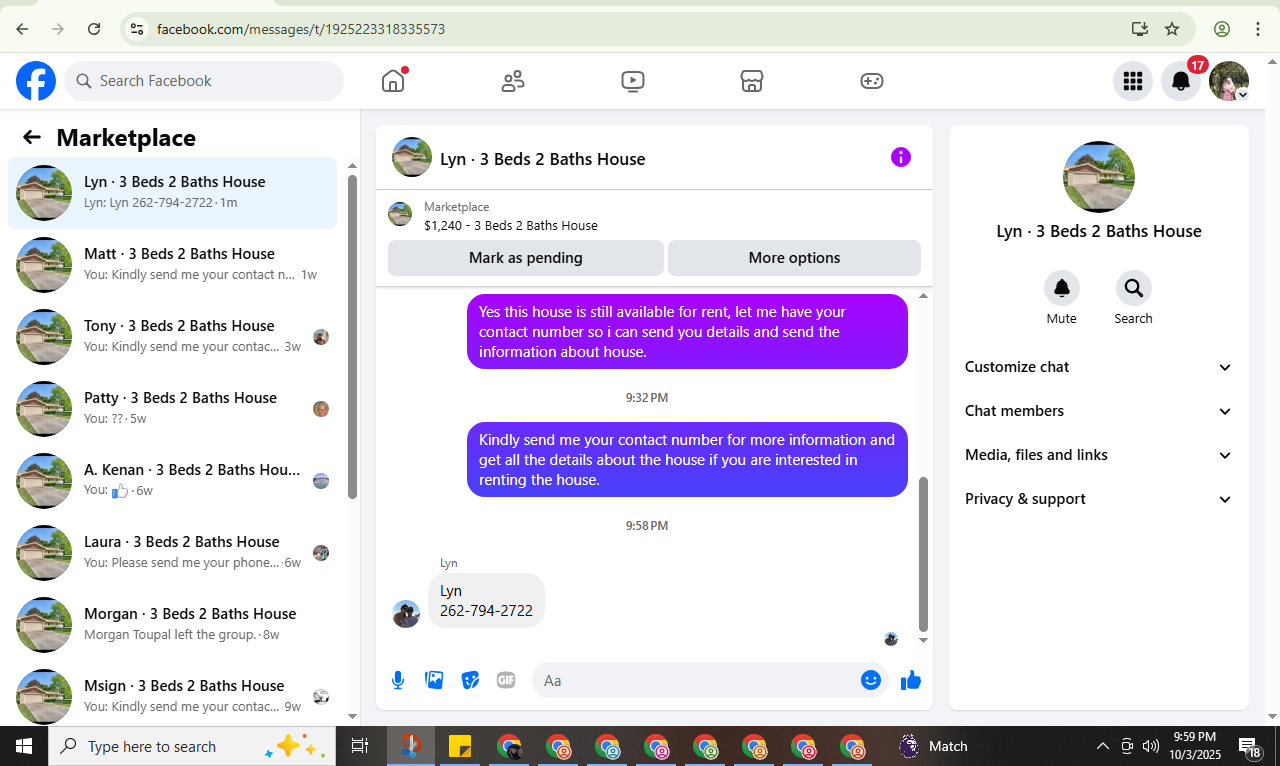Expand the Privacy & support section
Screen dimensions: 1280x766
point(1099,499)
